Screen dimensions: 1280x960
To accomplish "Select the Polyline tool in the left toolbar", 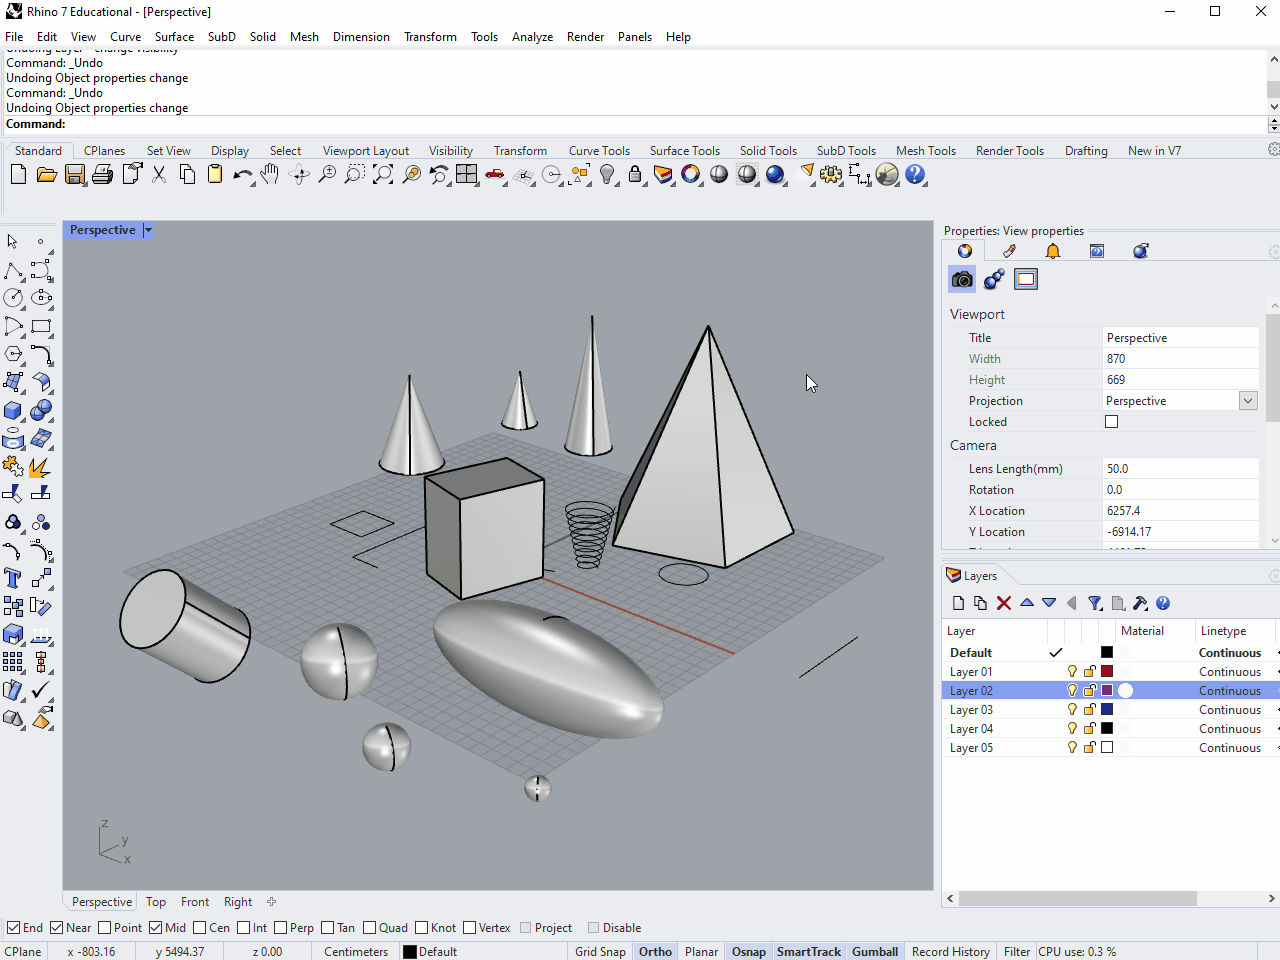I will point(13,271).
